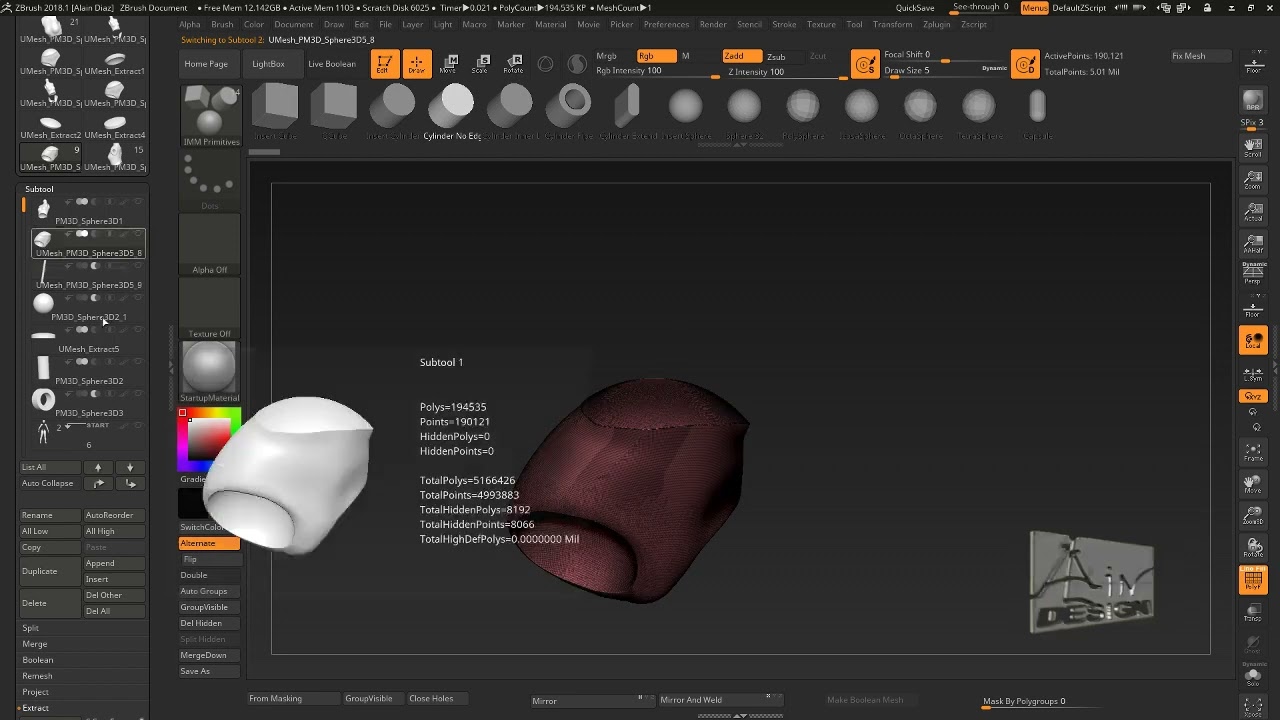Switch to the Move transform icon

click(x=450, y=64)
